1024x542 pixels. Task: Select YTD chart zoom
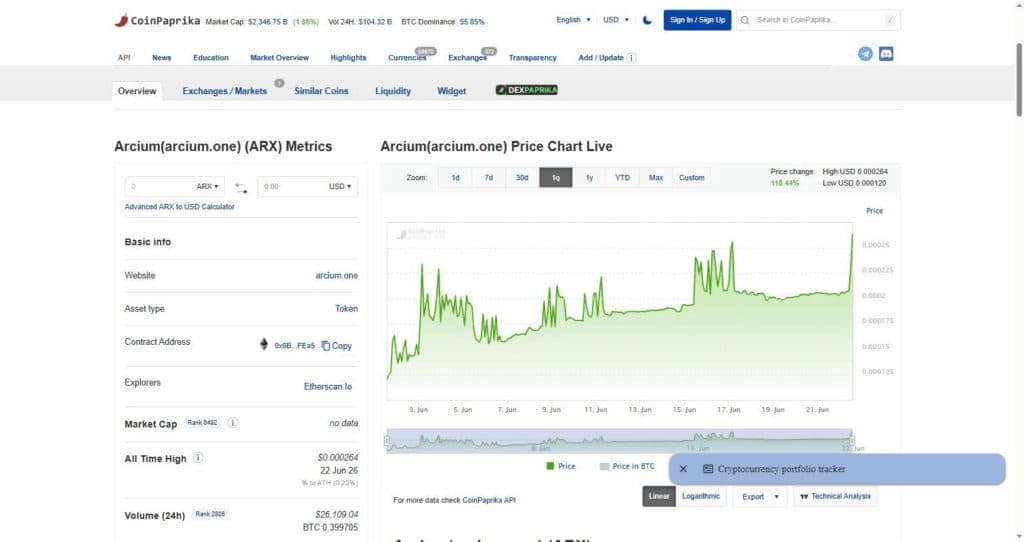click(x=623, y=178)
